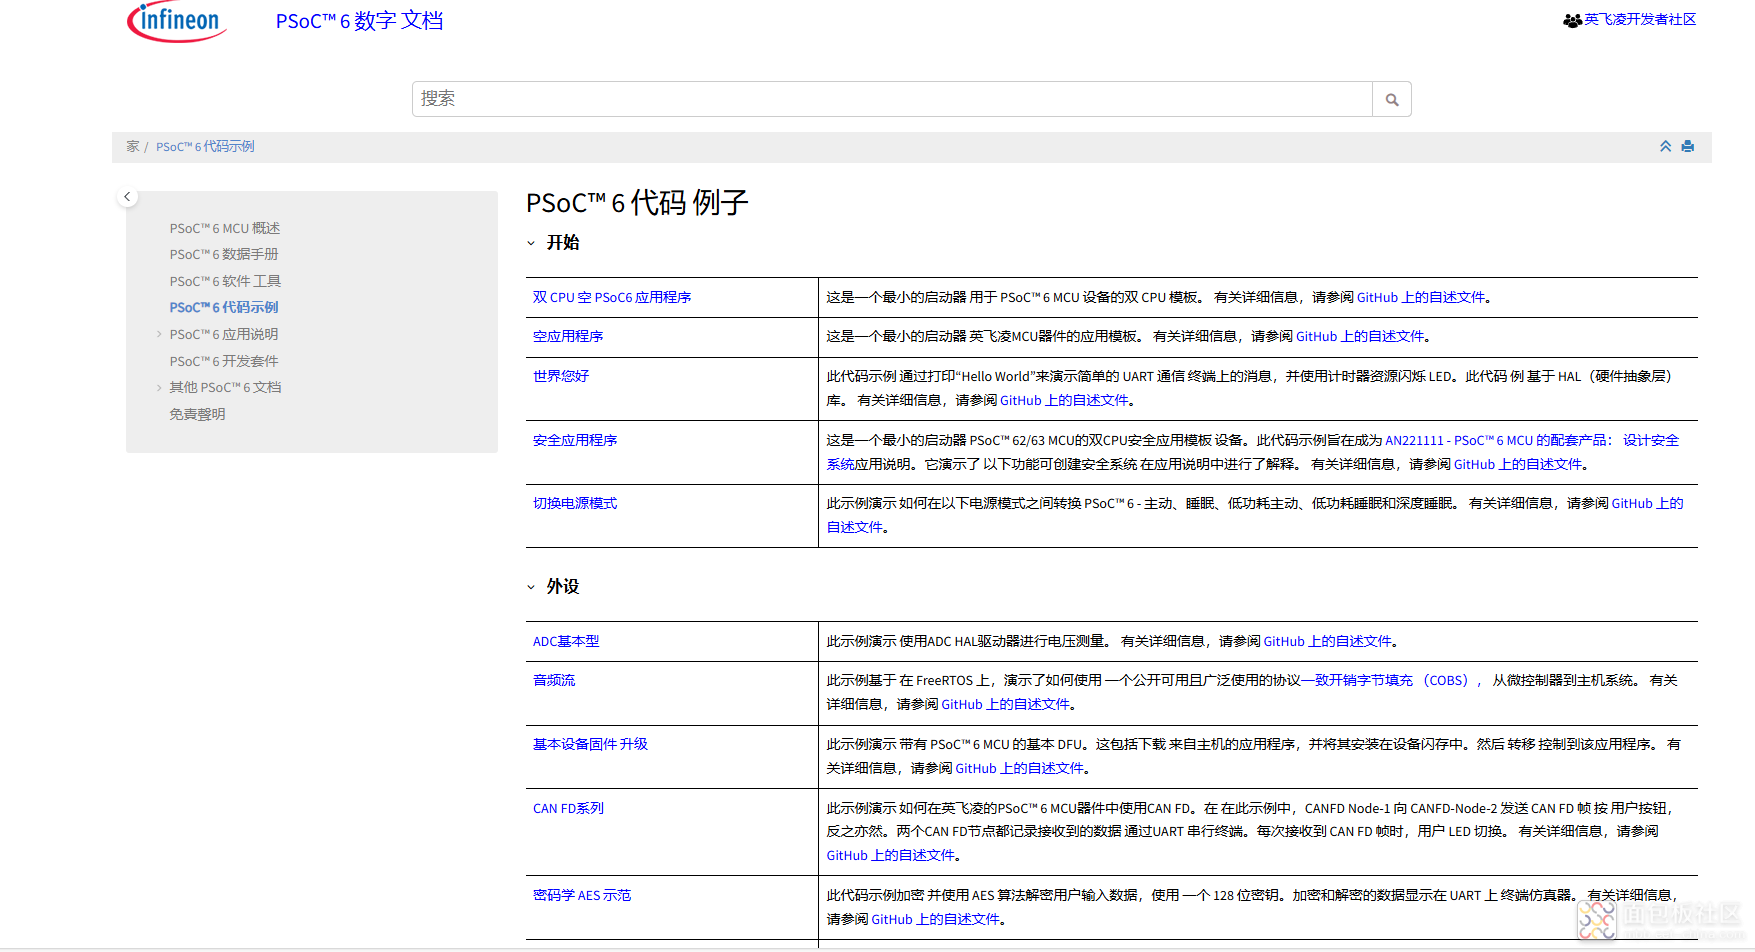Image resolution: width=1755 pixels, height=952 pixels.
Task: Open GitHub readme link in ADC基本型 row
Action: tap(1327, 641)
